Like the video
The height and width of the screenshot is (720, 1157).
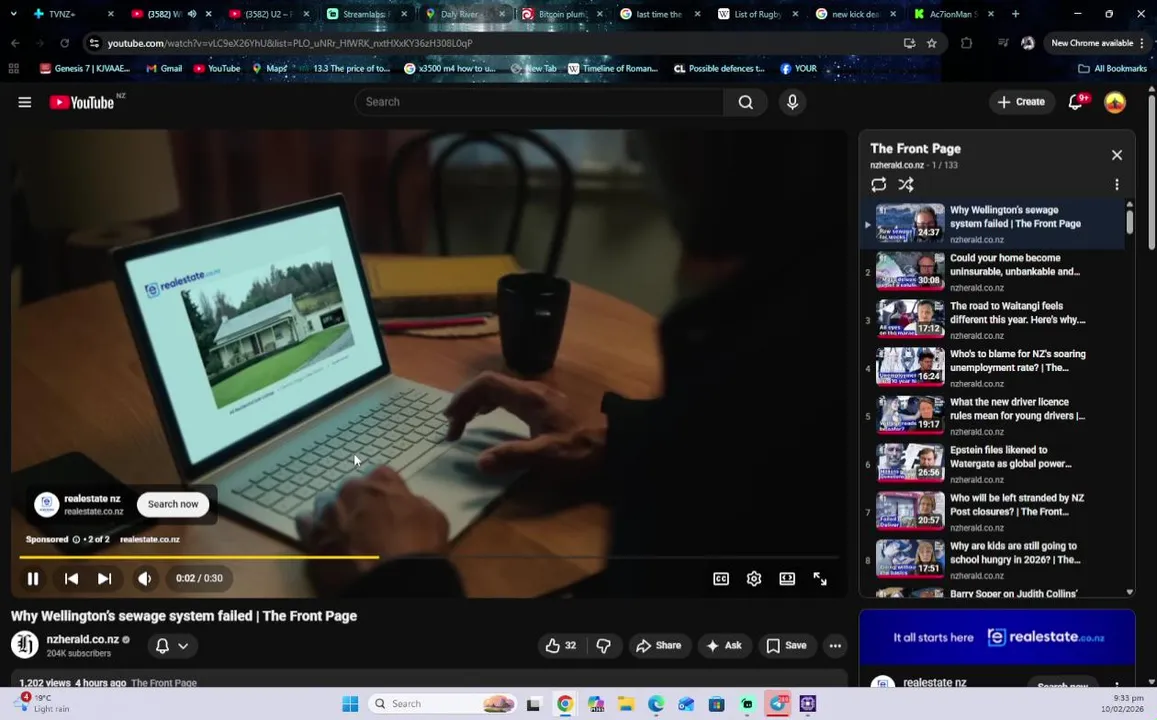pos(562,645)
